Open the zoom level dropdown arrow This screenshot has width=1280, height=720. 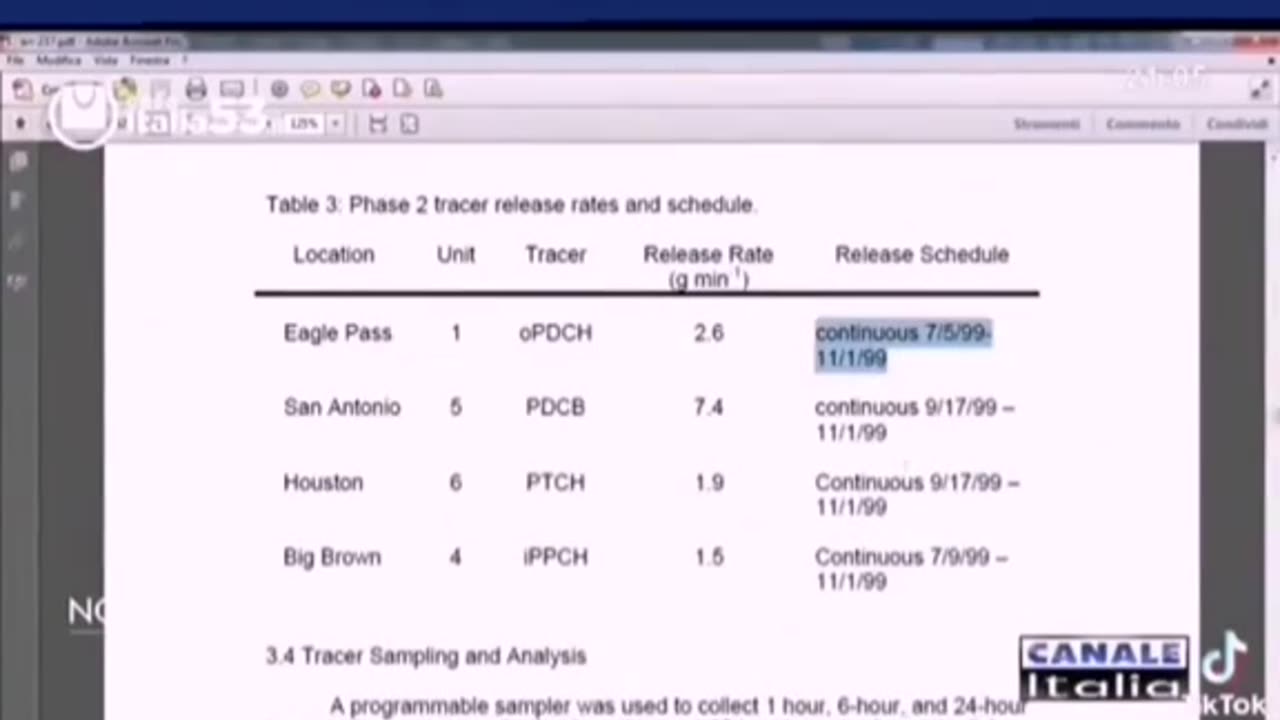click(335, 124)
